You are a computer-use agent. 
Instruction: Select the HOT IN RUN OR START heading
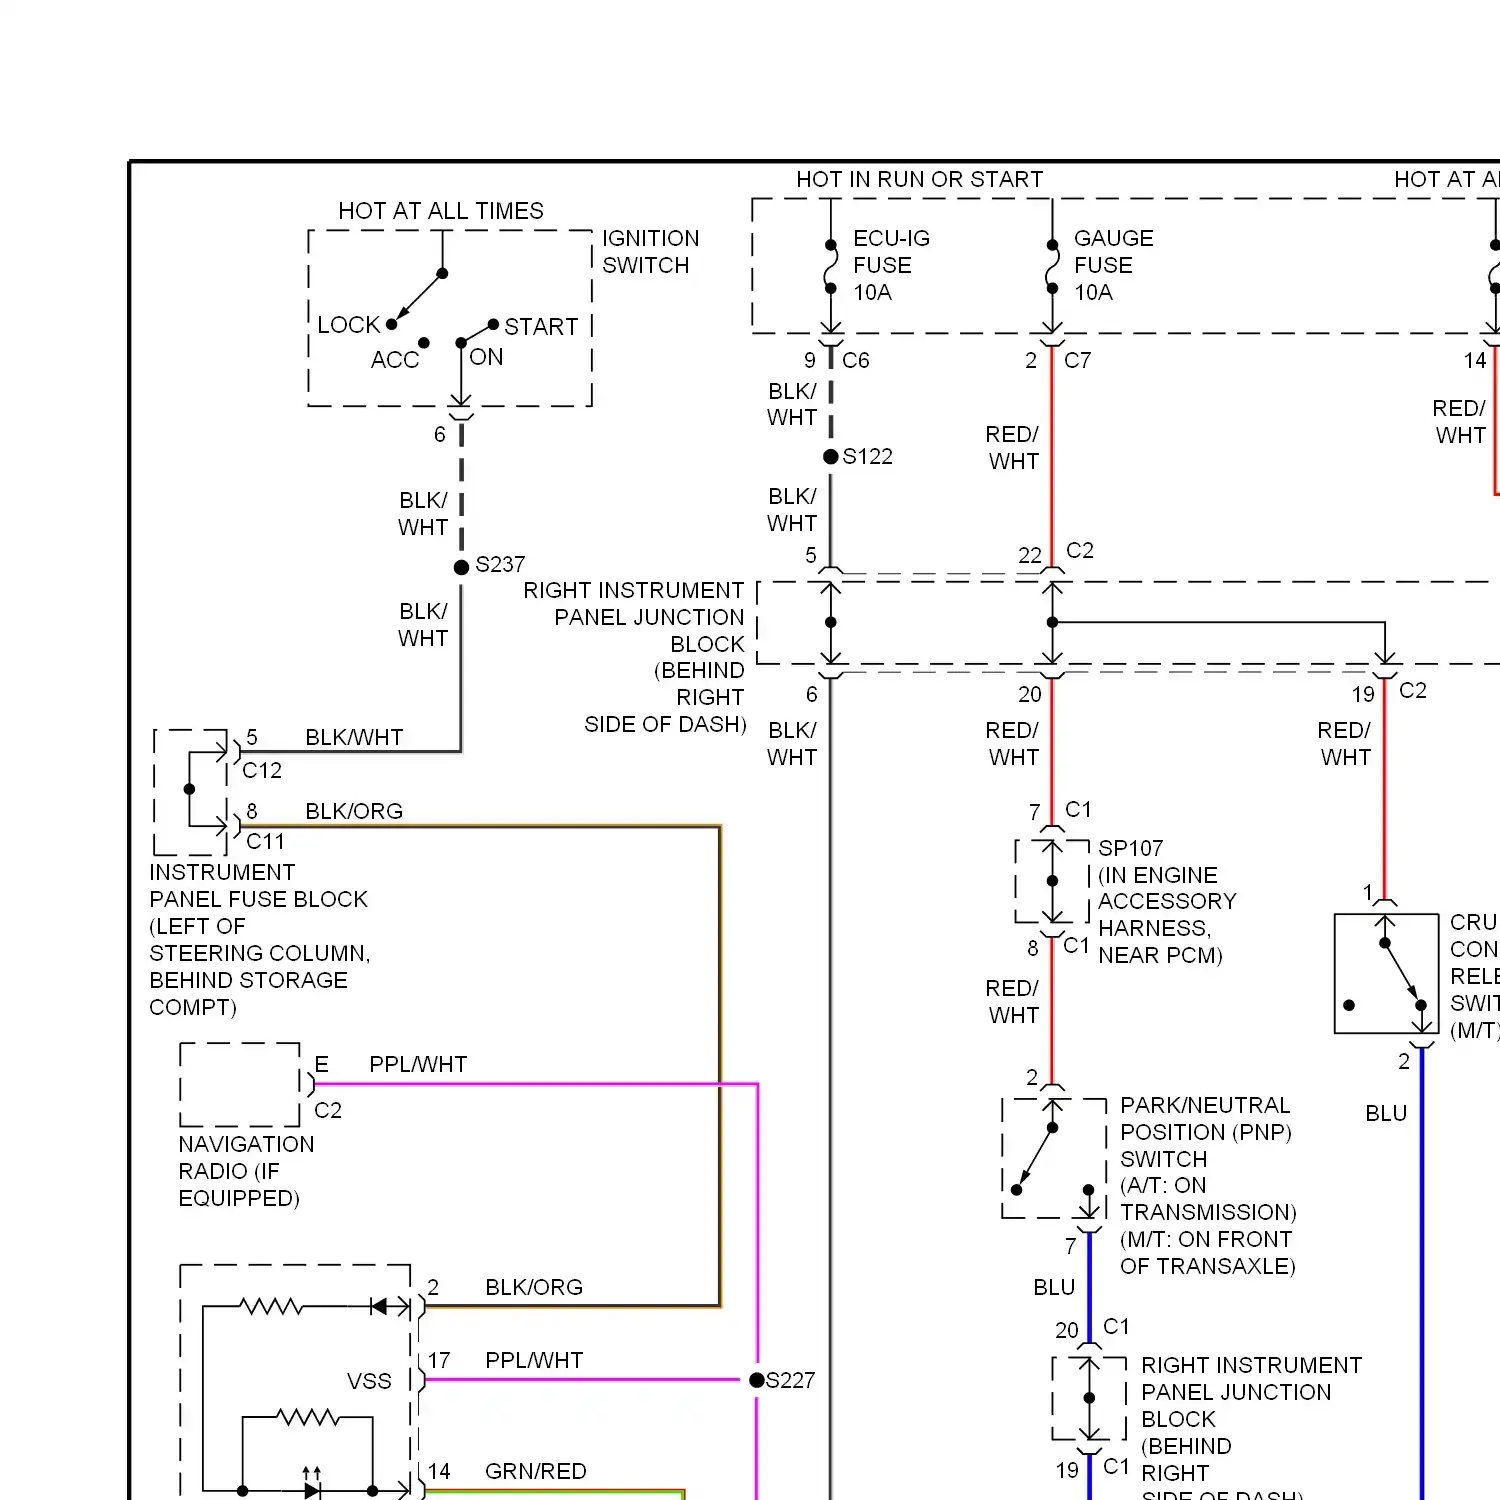tap(919, 180)
